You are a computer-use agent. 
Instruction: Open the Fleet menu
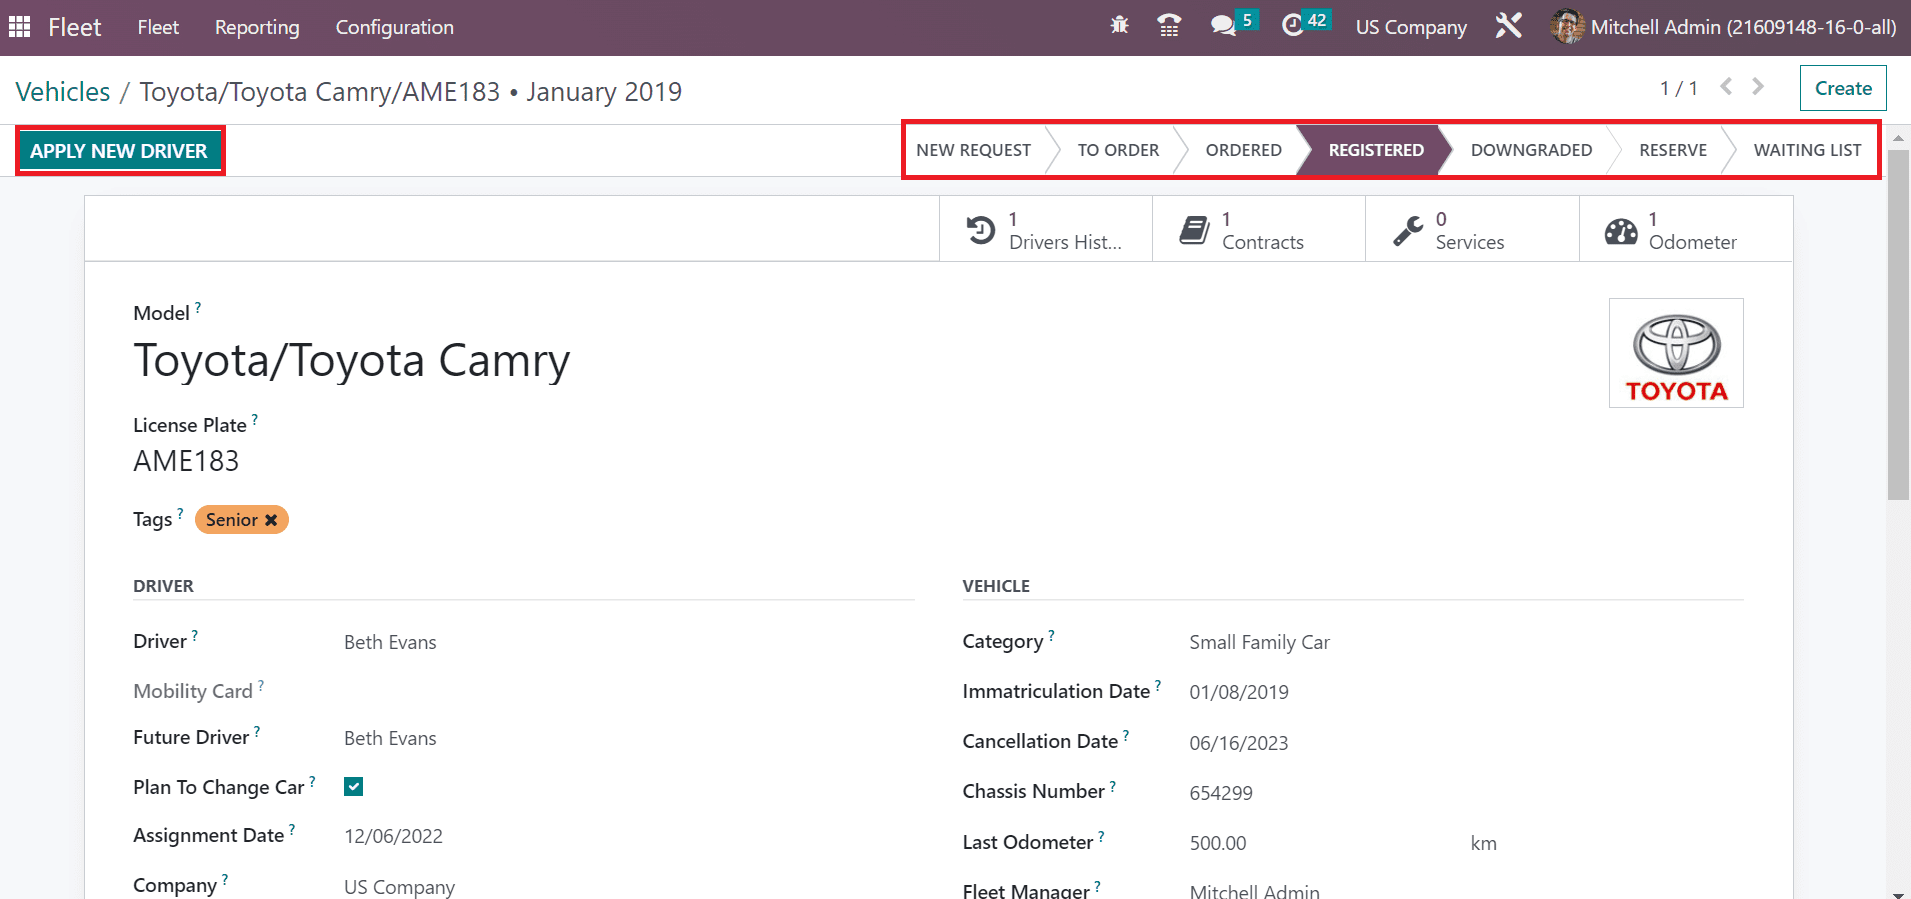158,27
